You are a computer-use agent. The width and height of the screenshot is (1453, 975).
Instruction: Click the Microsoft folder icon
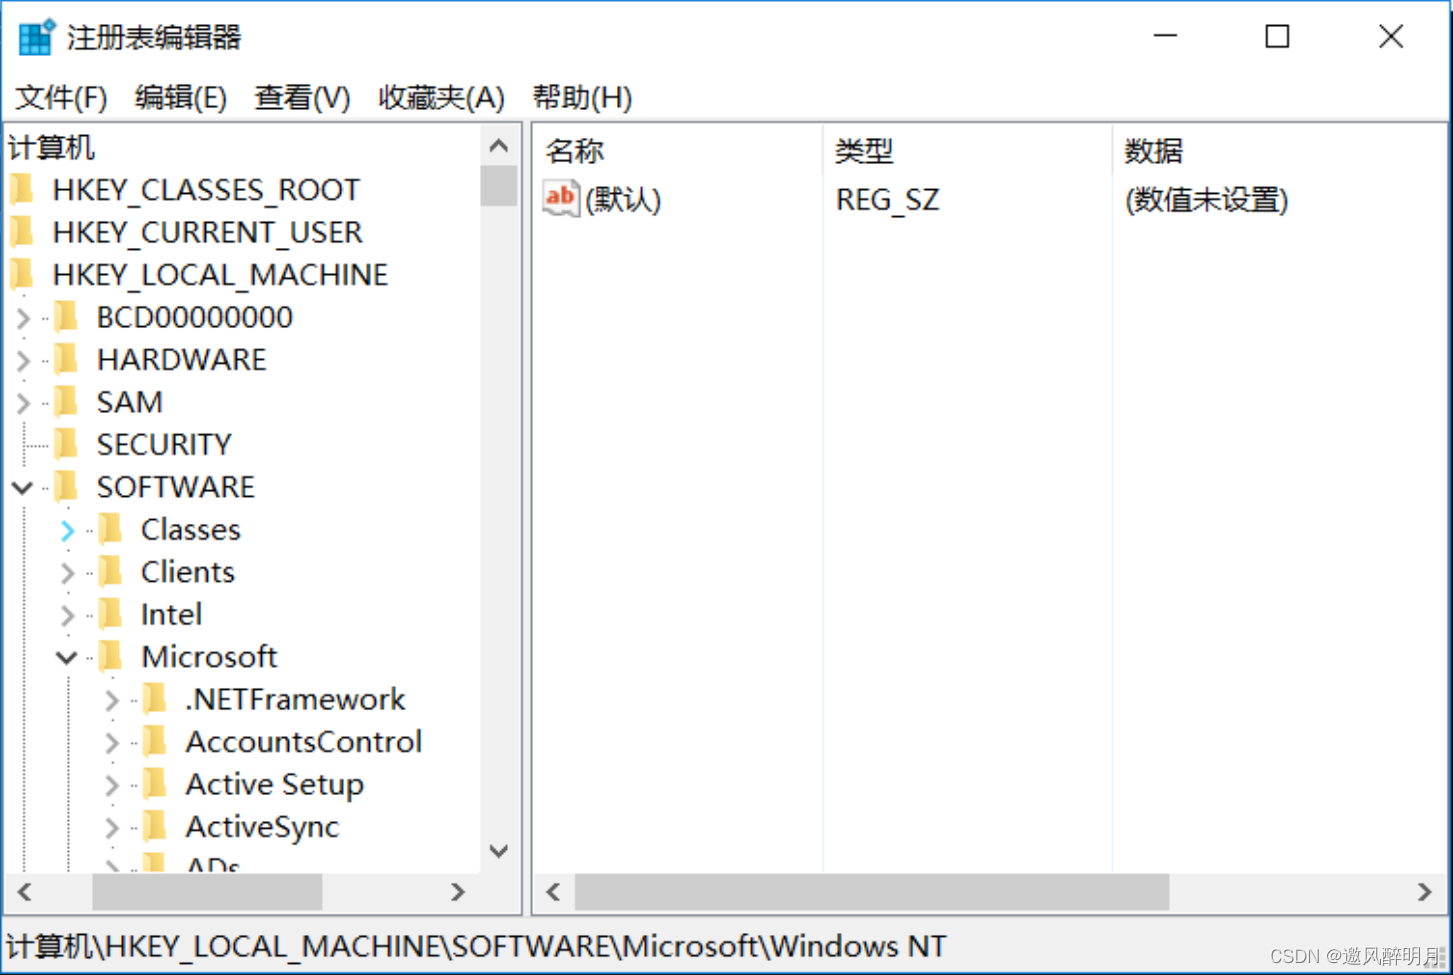tap(112, 656)
